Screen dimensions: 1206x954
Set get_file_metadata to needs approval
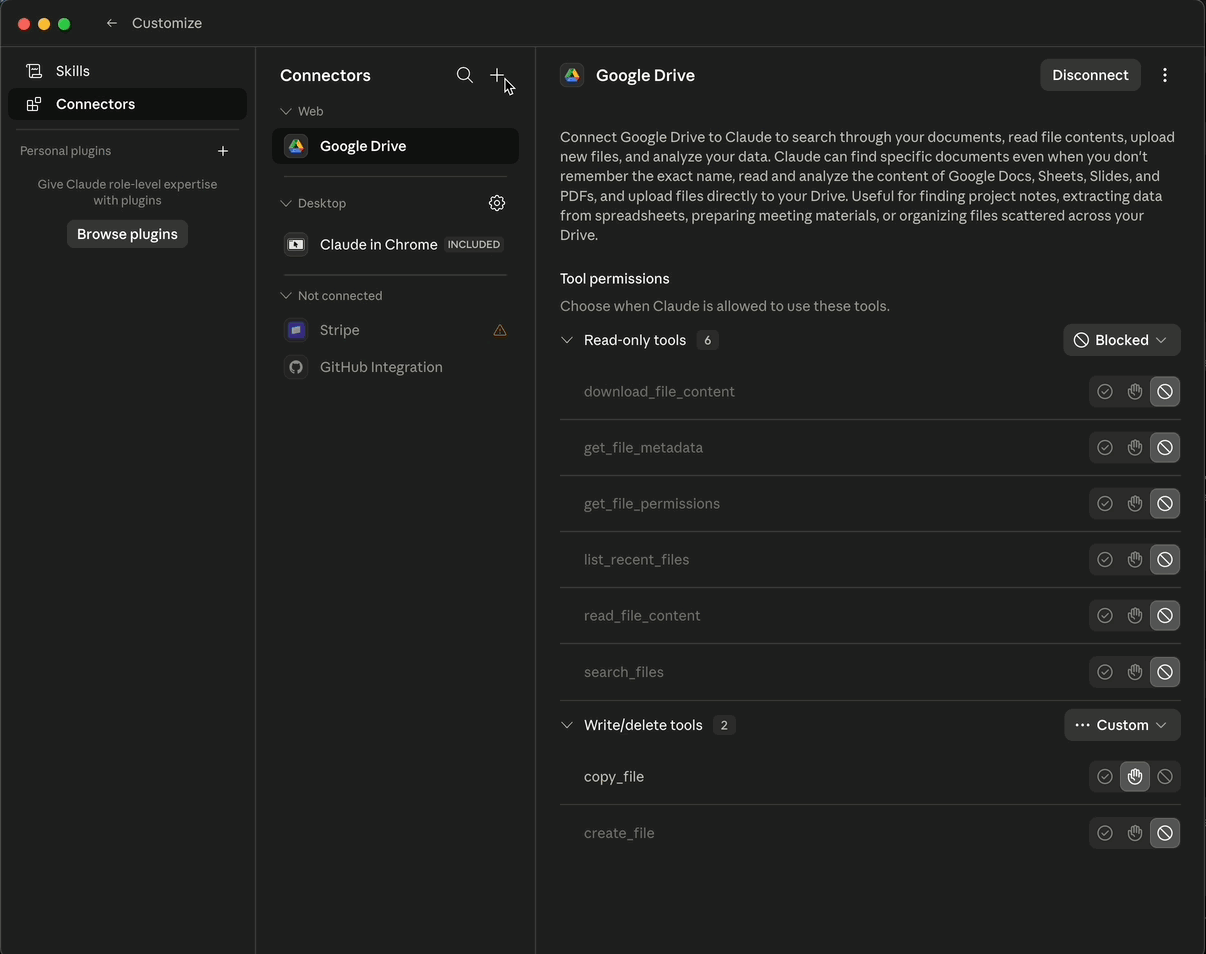1135,448
